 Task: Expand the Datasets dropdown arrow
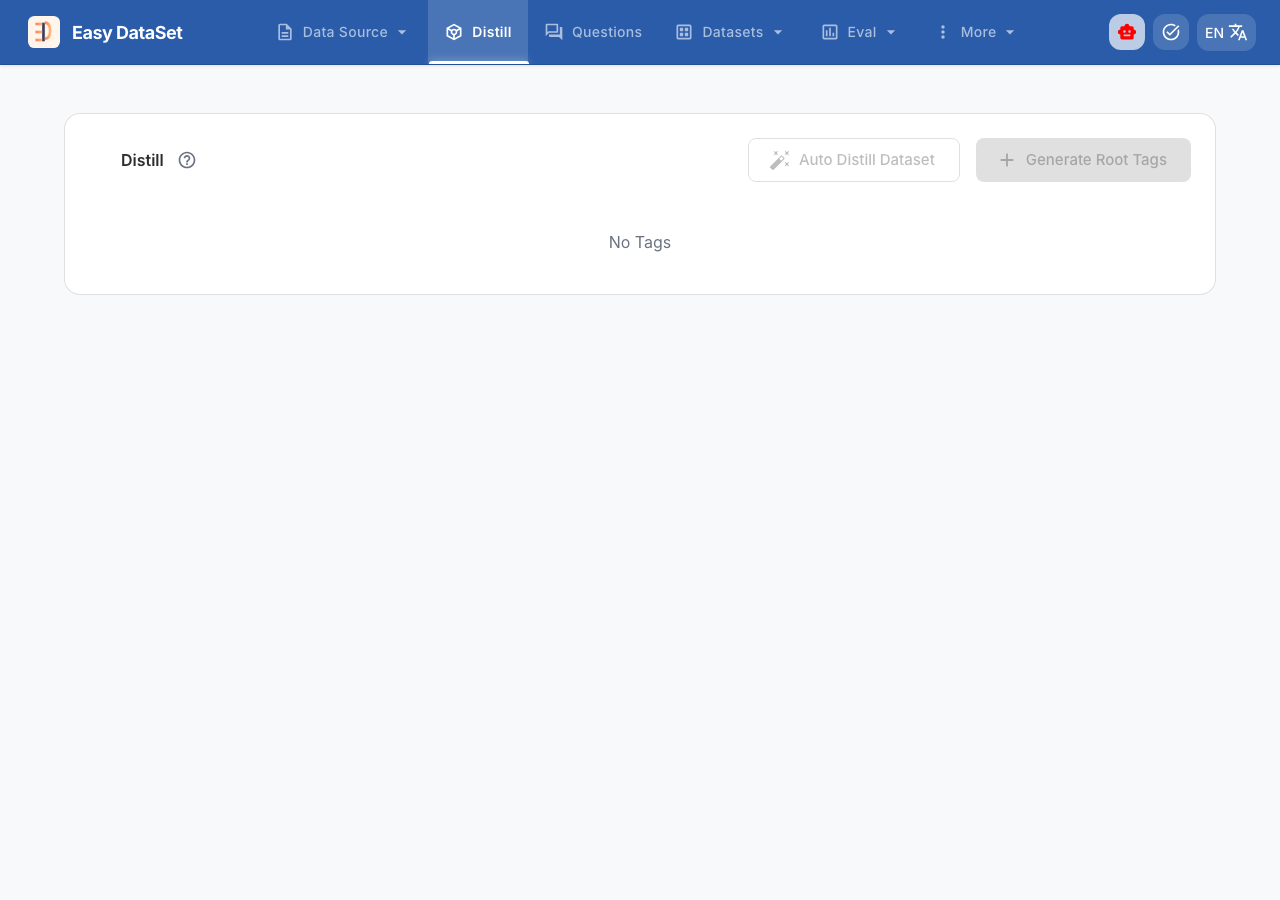pyautogui.click(x=778, y=32)
